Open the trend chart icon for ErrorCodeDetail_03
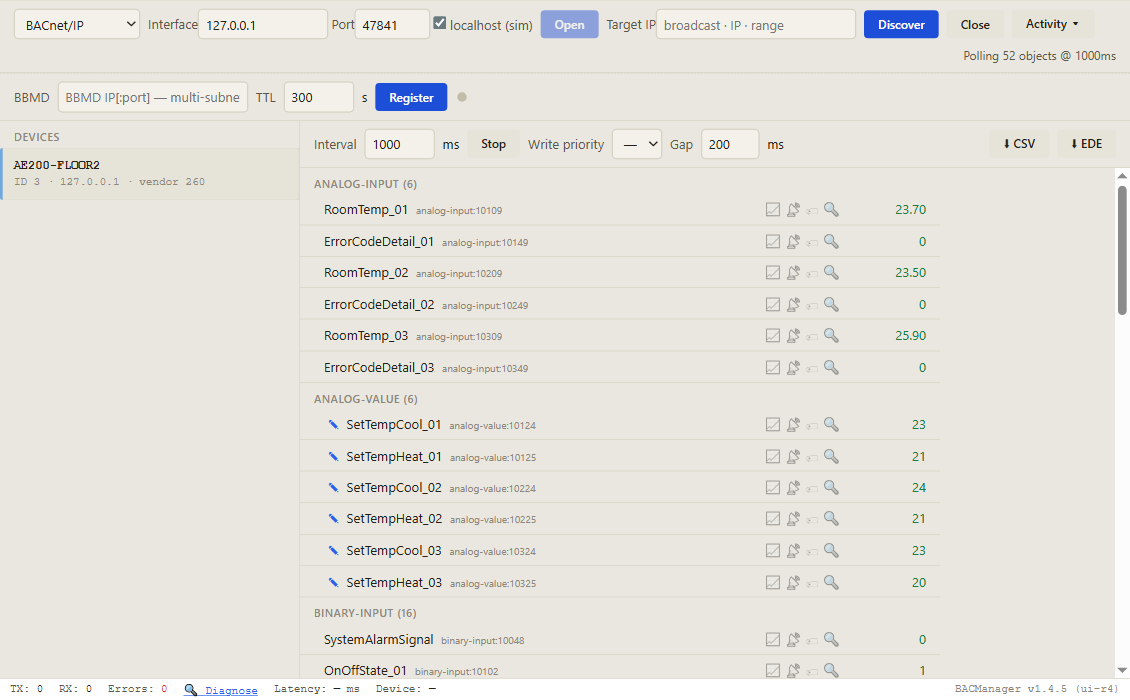Image resolution: width=1130 pixels, height=700 pixels. [x=773, y=368]
